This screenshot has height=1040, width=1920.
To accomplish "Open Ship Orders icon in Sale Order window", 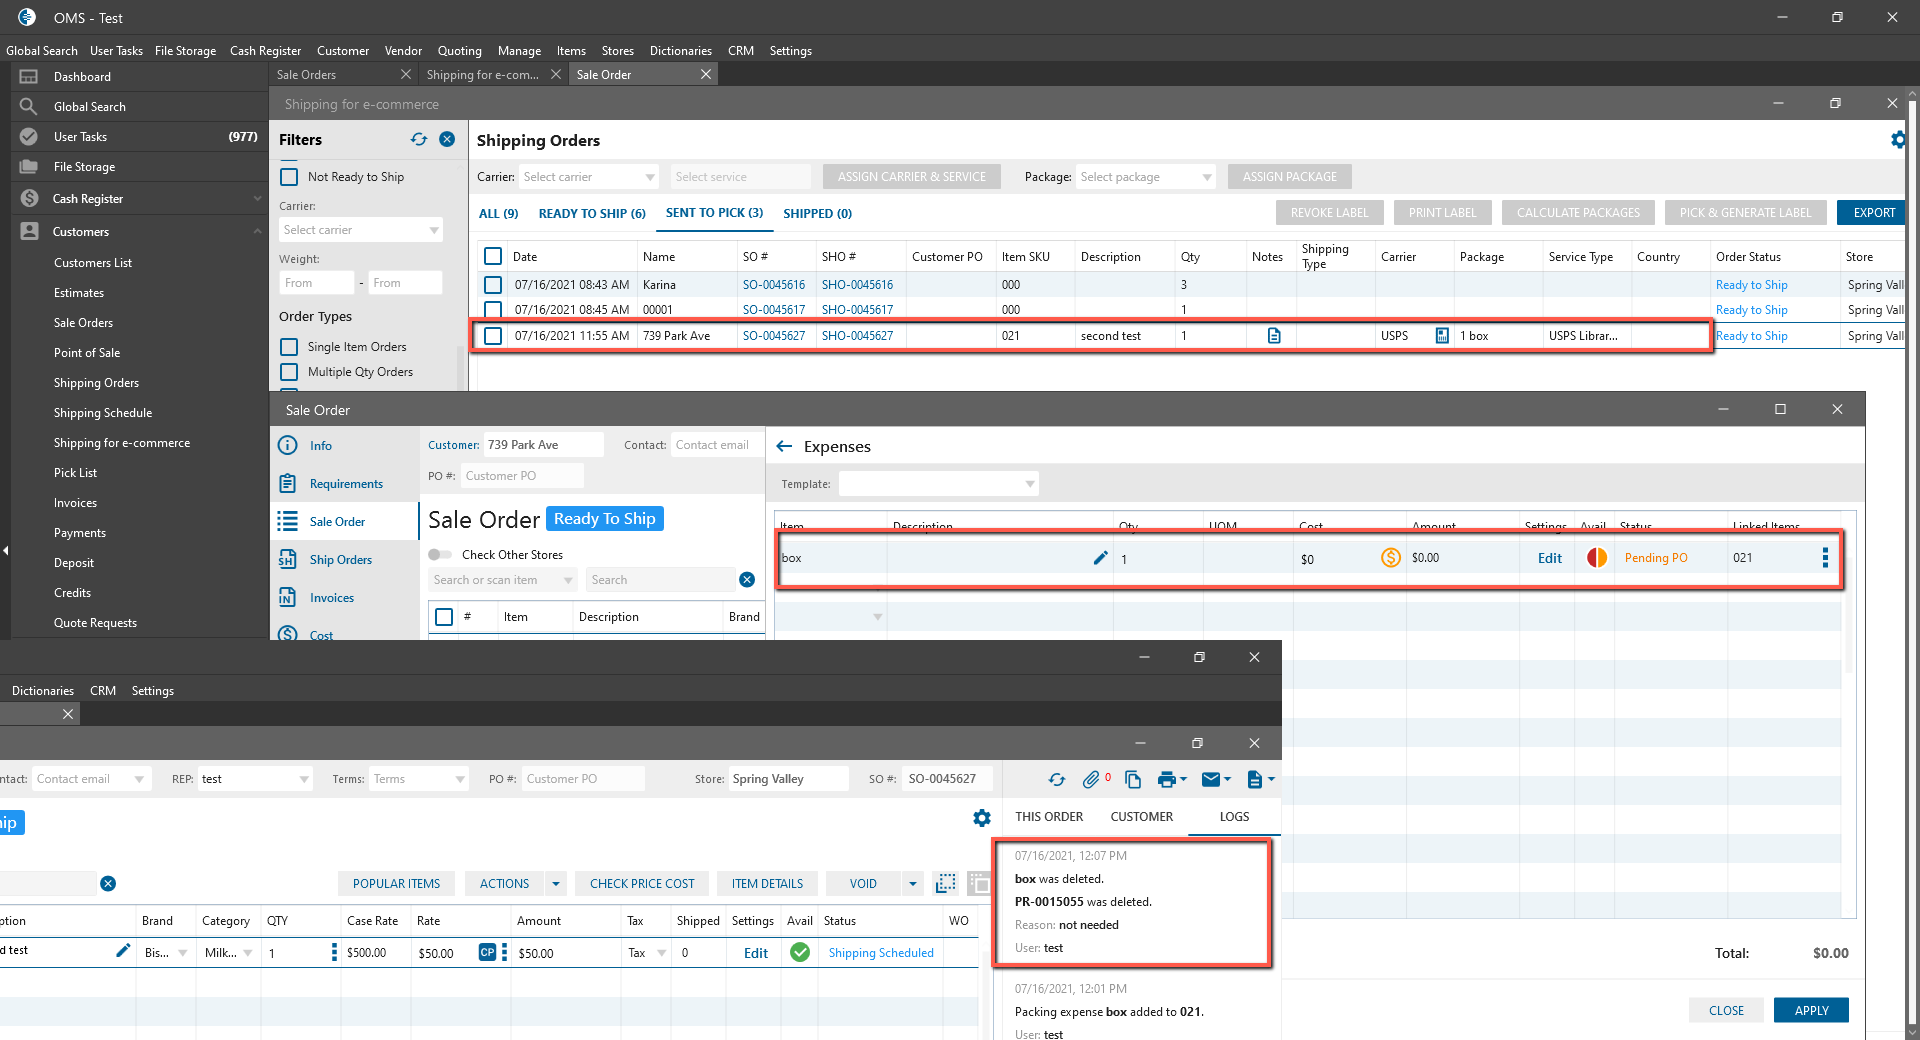I will (x=288, y=560).
